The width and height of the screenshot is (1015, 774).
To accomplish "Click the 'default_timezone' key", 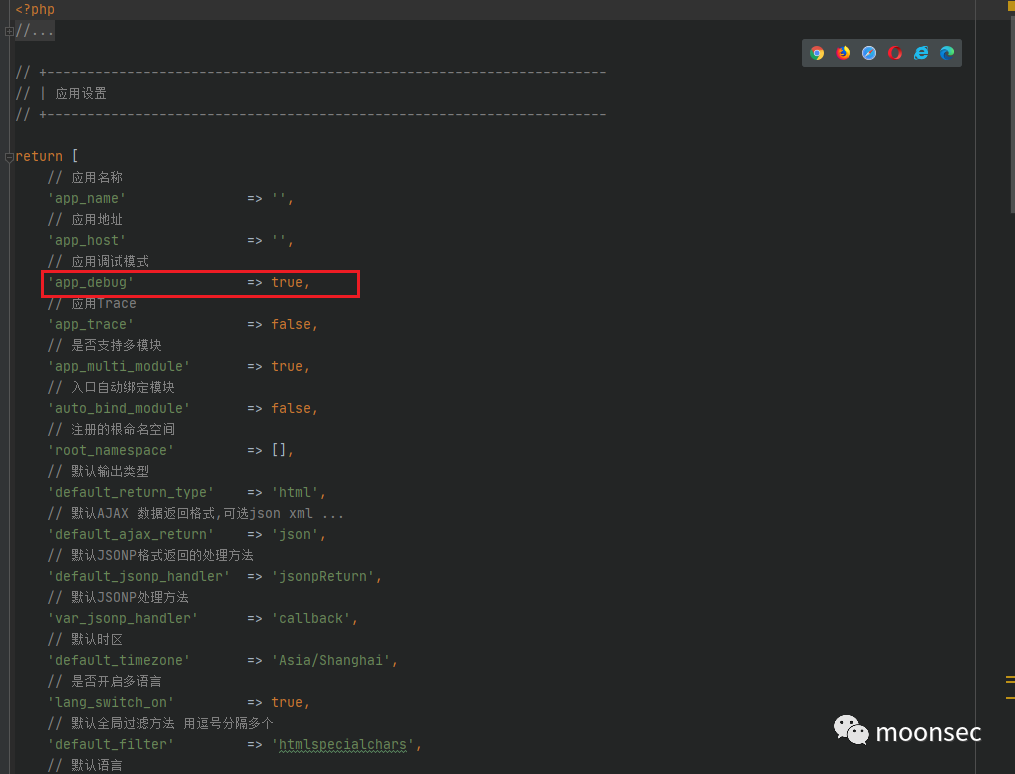I will pos(118,661).
